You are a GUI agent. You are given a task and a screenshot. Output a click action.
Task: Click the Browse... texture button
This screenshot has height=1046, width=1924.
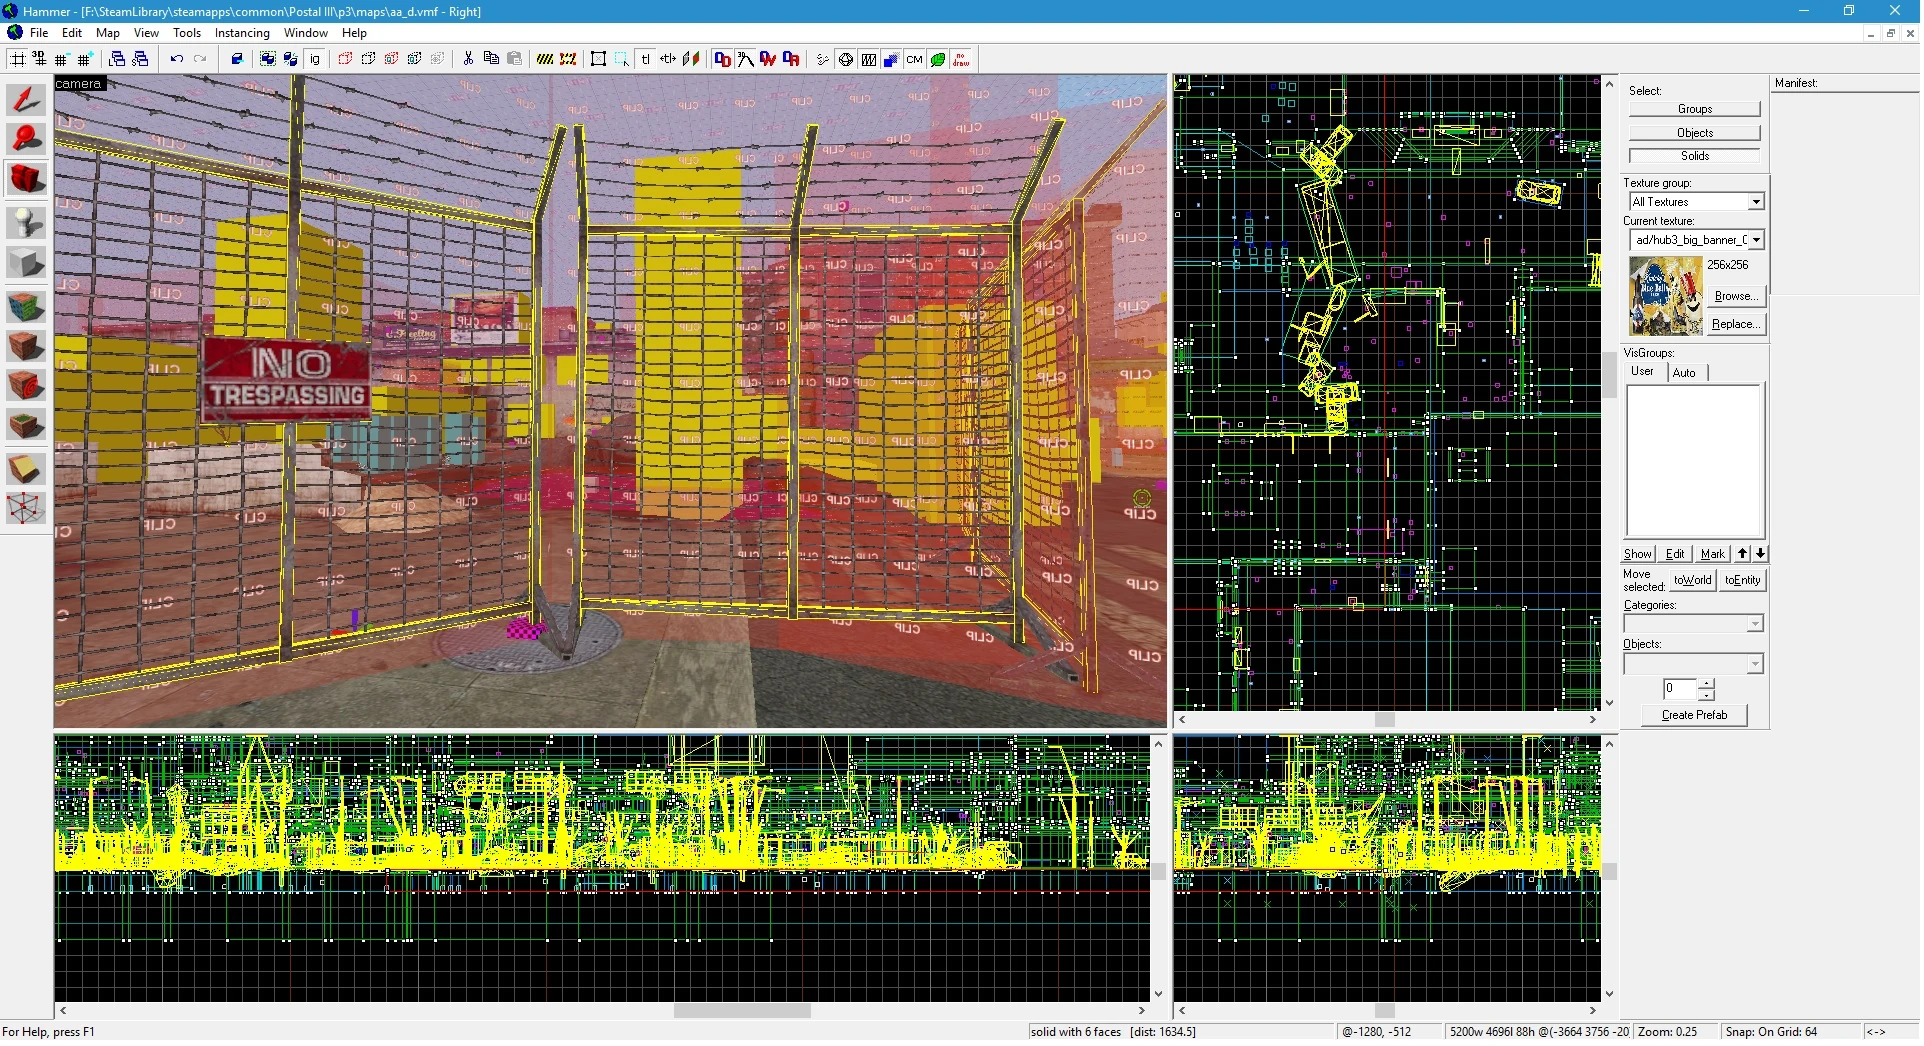pos(1739,297)
